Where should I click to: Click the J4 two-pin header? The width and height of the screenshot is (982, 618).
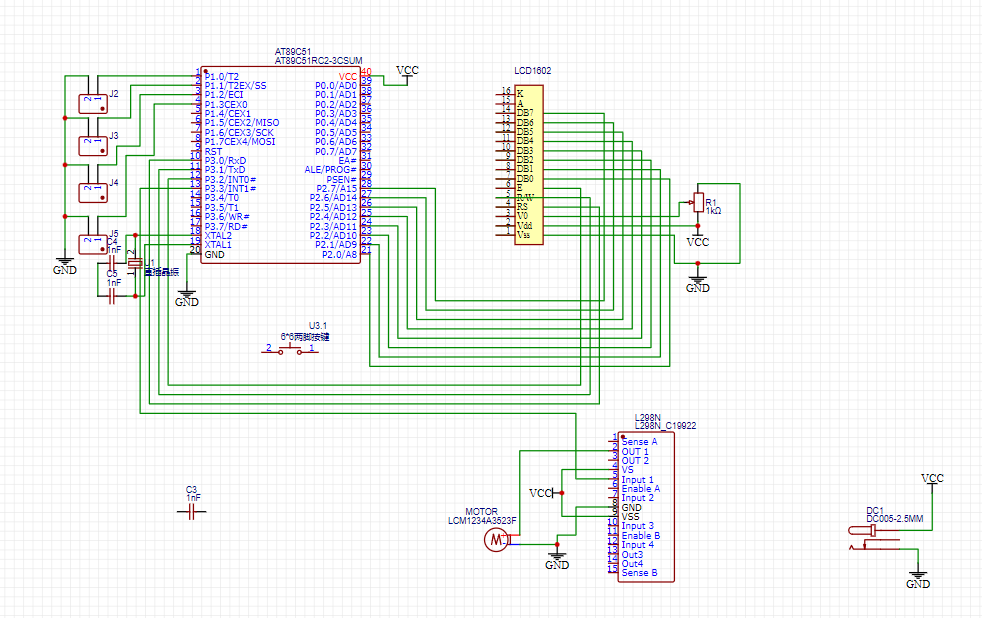(x=93, y=189)
